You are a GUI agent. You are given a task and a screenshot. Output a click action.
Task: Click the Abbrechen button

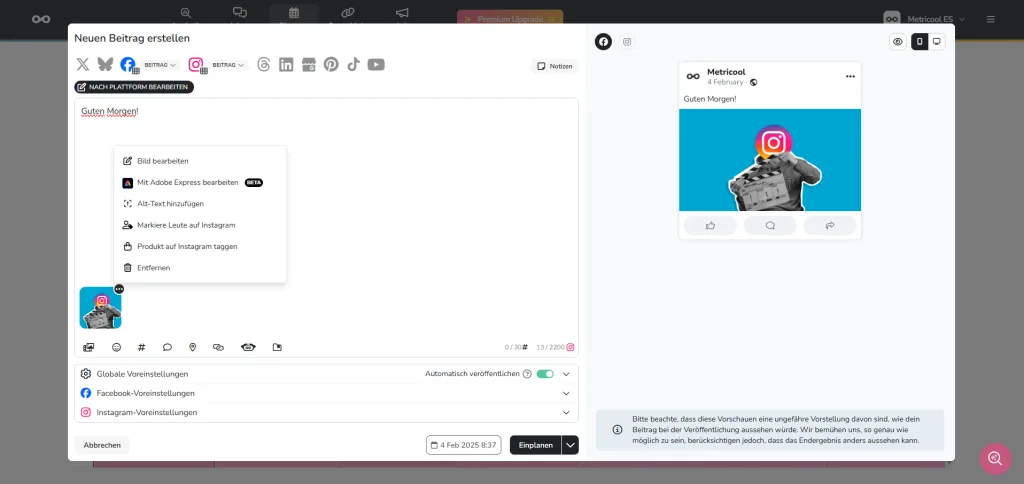[102, 445]
